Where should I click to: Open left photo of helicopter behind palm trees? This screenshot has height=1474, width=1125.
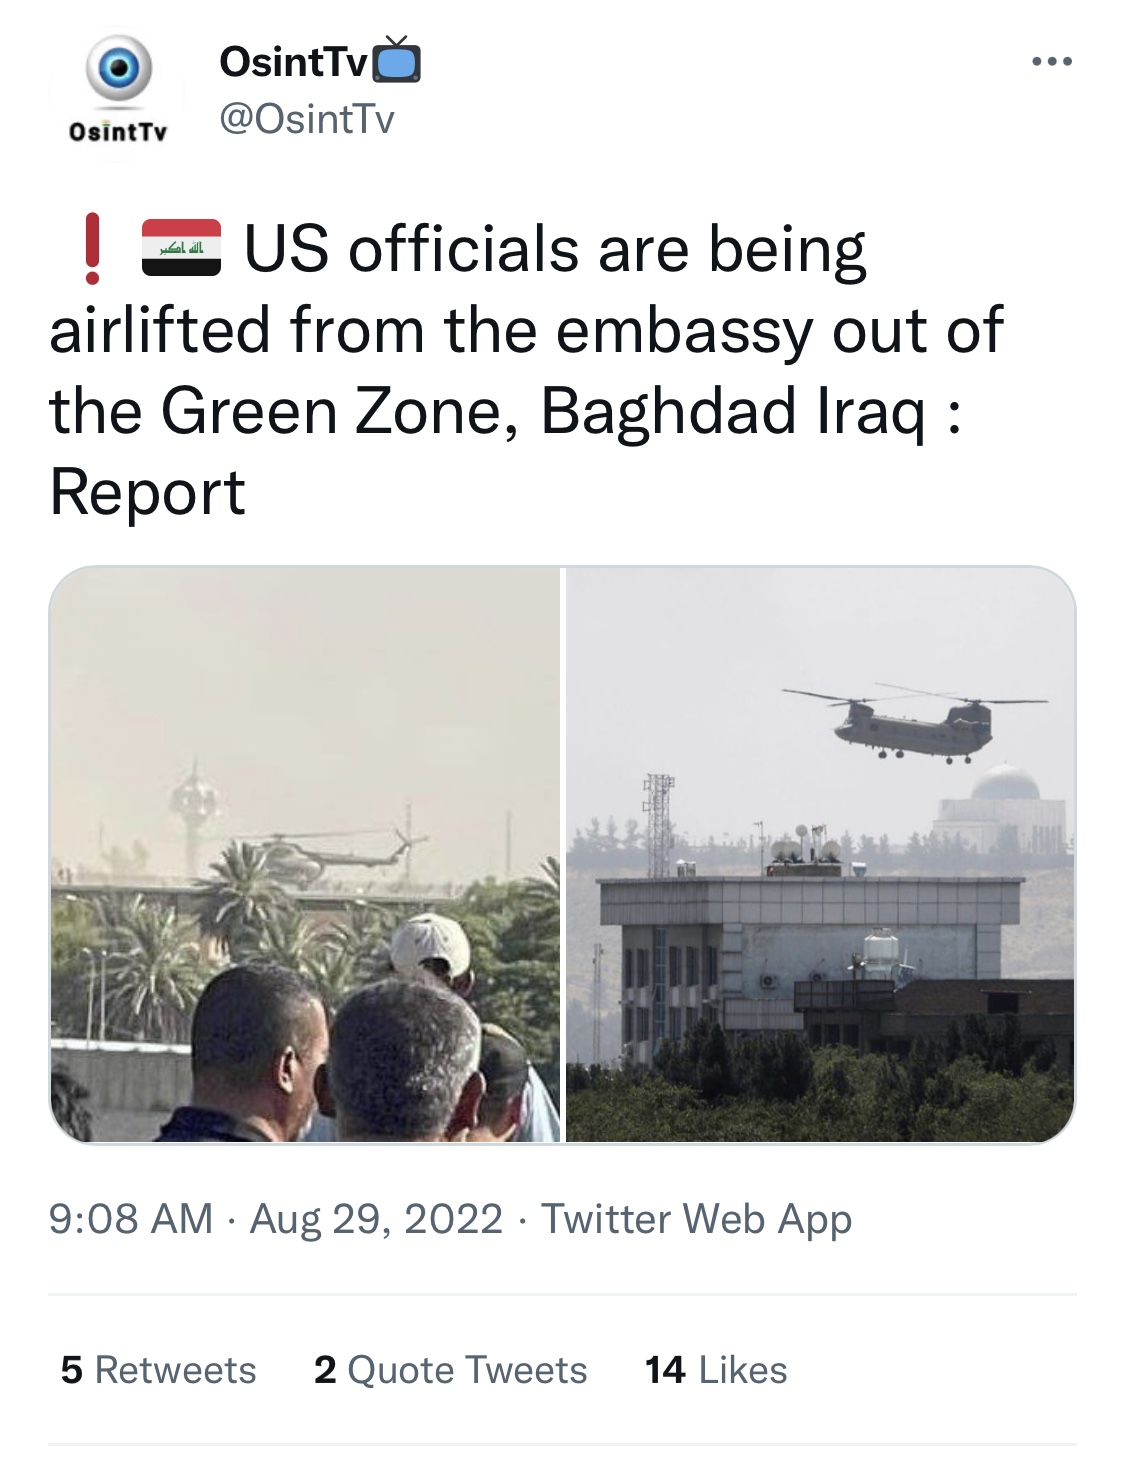(305, 855)
